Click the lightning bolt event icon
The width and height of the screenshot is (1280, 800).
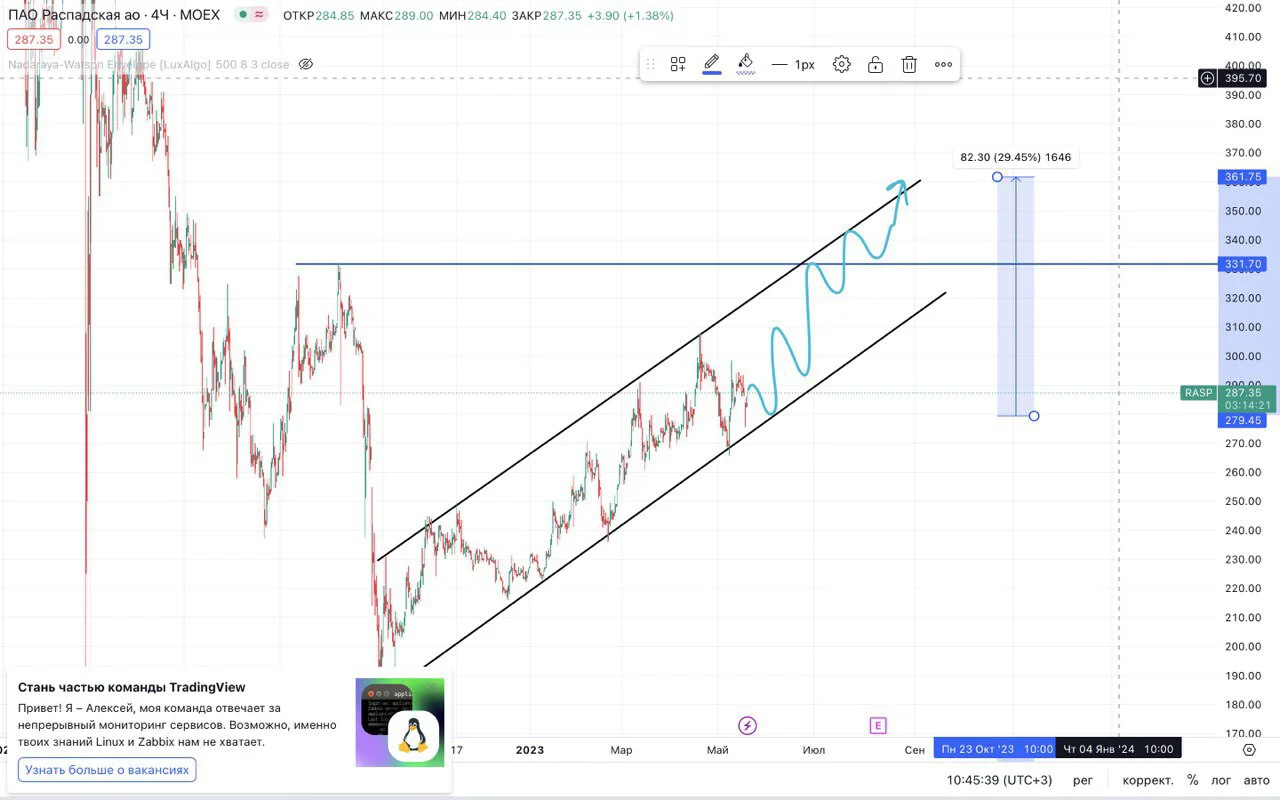point(747,725)
